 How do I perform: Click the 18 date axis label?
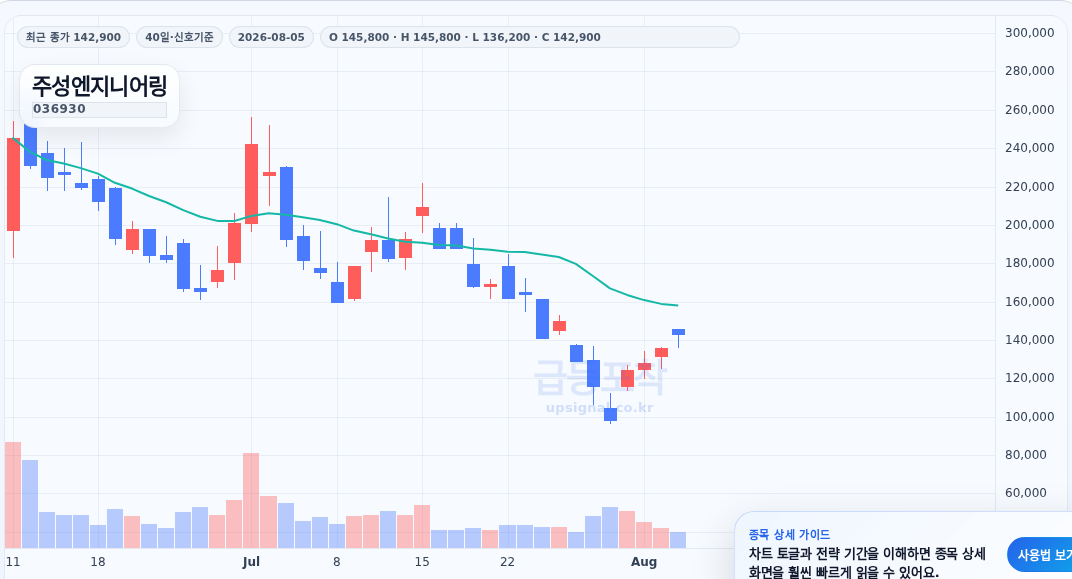coord(98,562)
